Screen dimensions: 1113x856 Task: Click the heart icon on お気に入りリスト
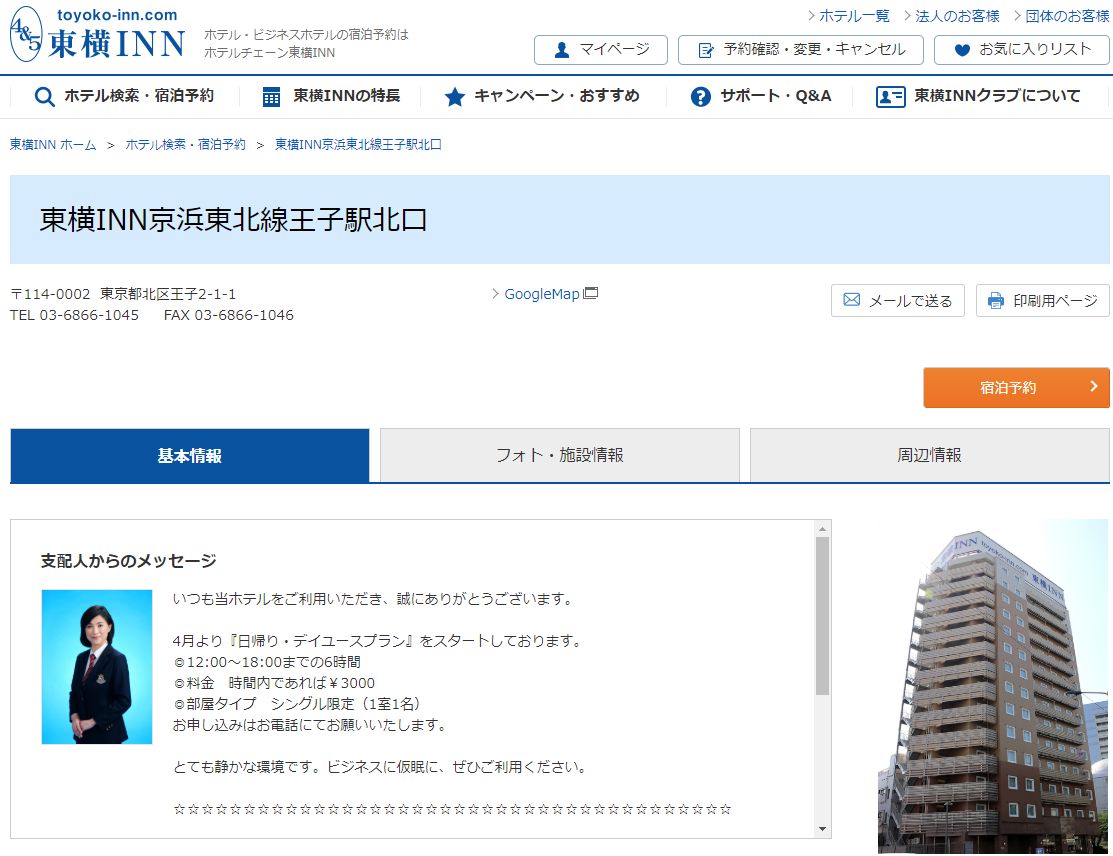click(962, 50)
